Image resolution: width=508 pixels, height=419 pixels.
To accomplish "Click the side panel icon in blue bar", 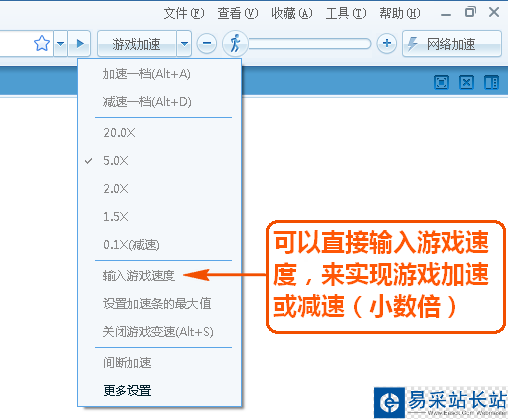I will click(x=491, y=82).
